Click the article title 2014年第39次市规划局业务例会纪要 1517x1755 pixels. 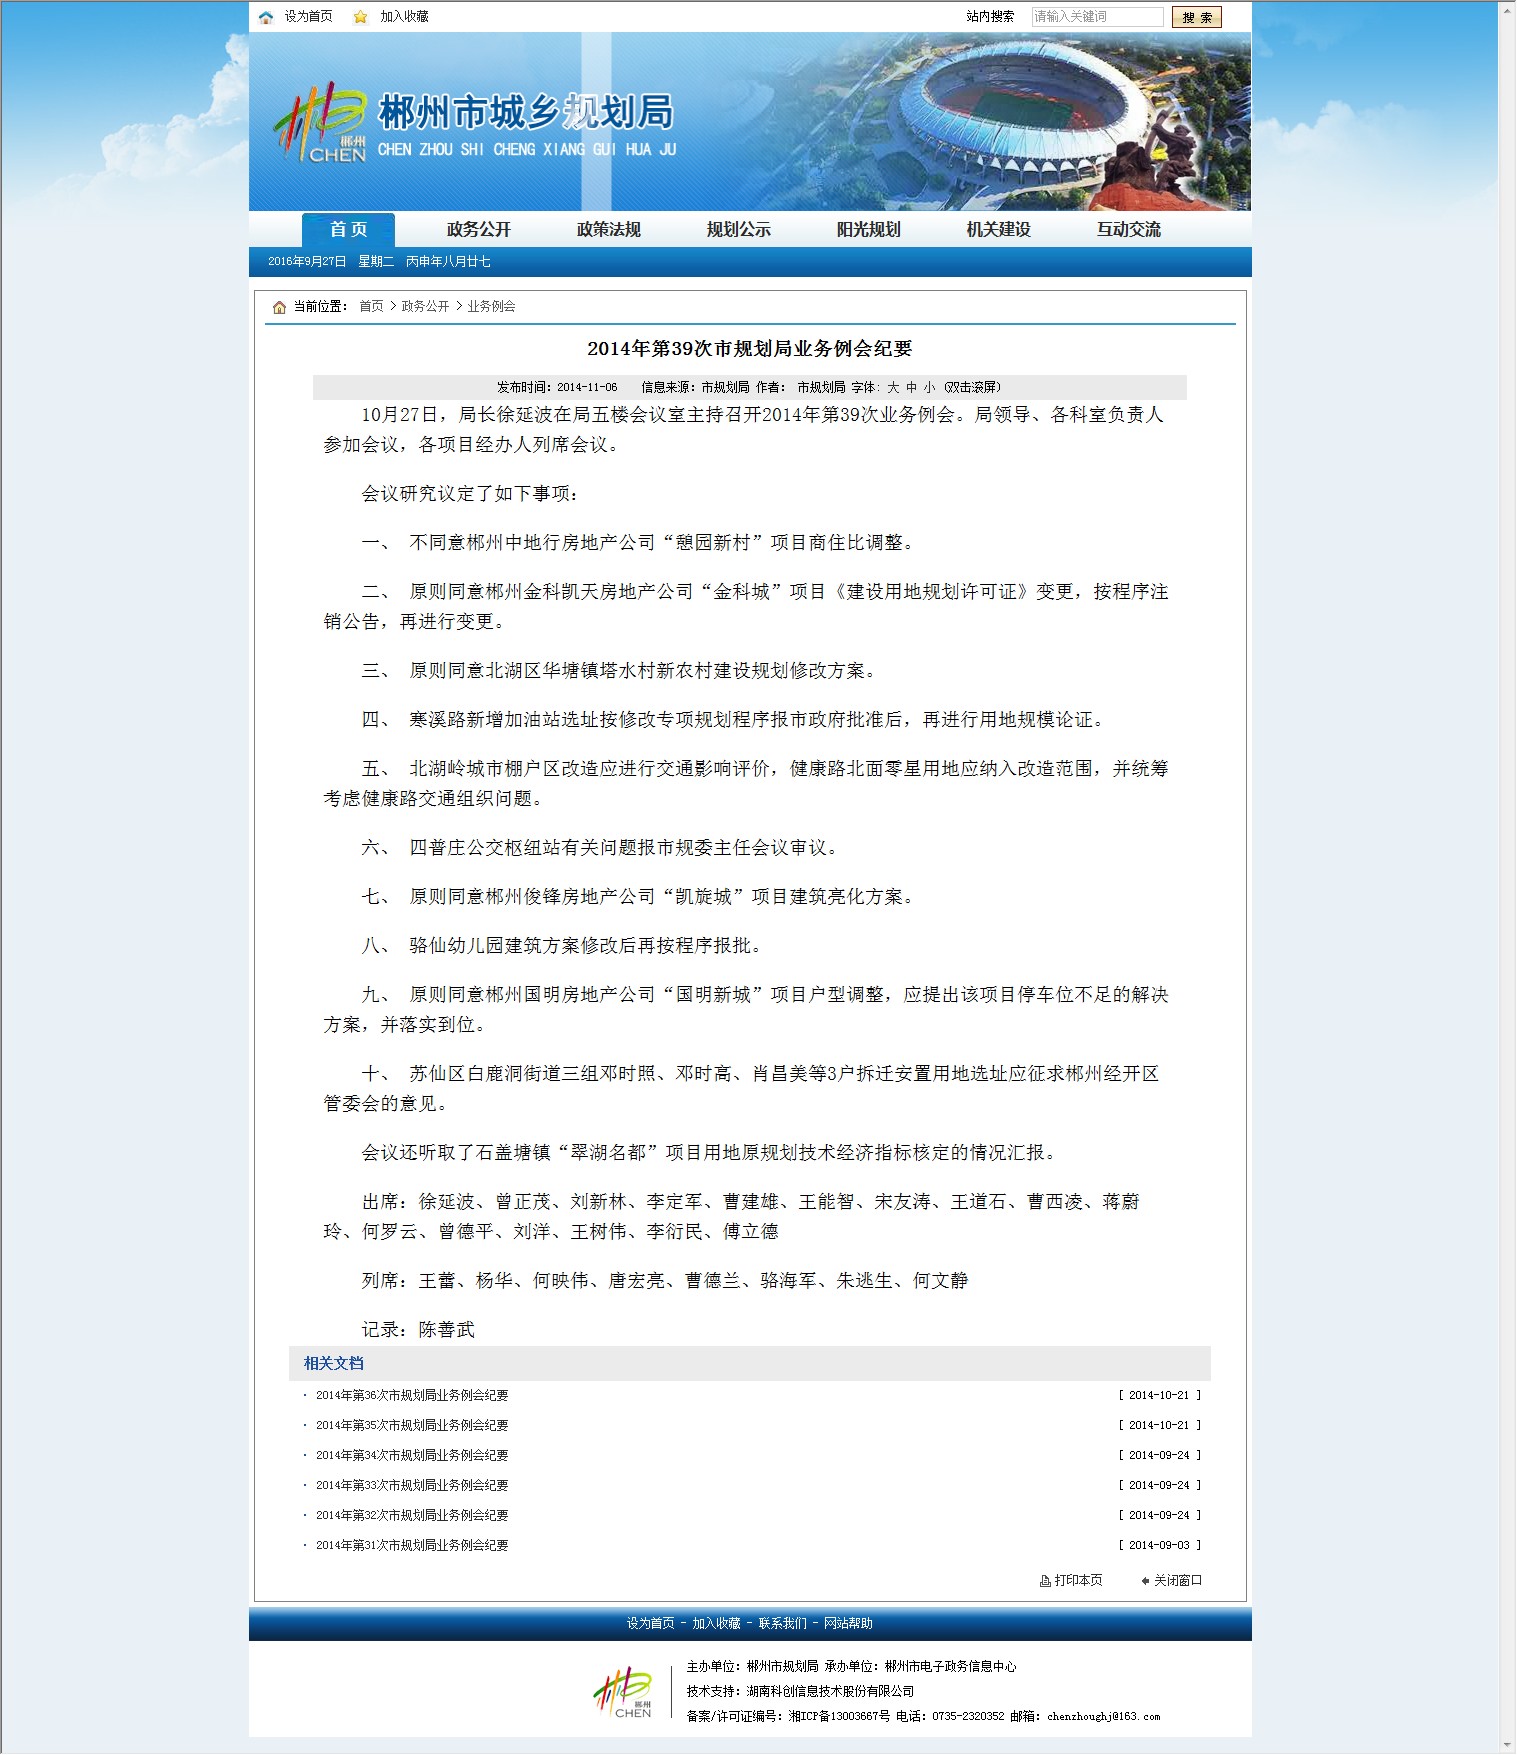(750, 349)
